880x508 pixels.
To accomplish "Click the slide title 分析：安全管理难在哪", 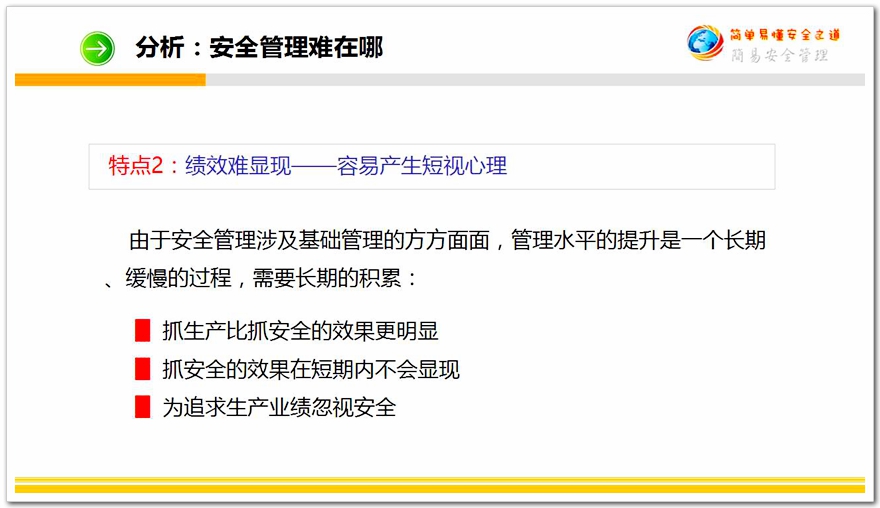I will pos(259,47).
